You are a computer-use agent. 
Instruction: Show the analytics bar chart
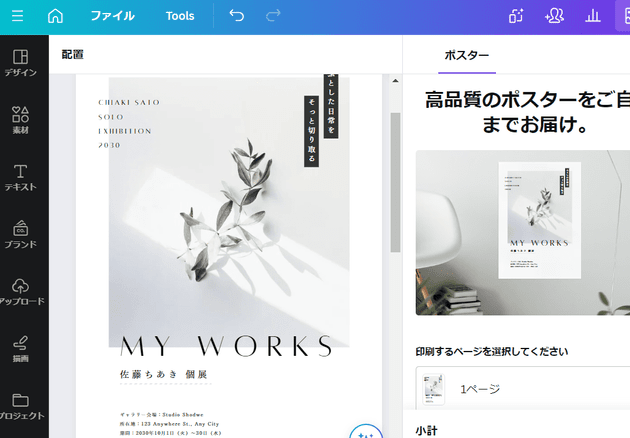coord(592,16)
